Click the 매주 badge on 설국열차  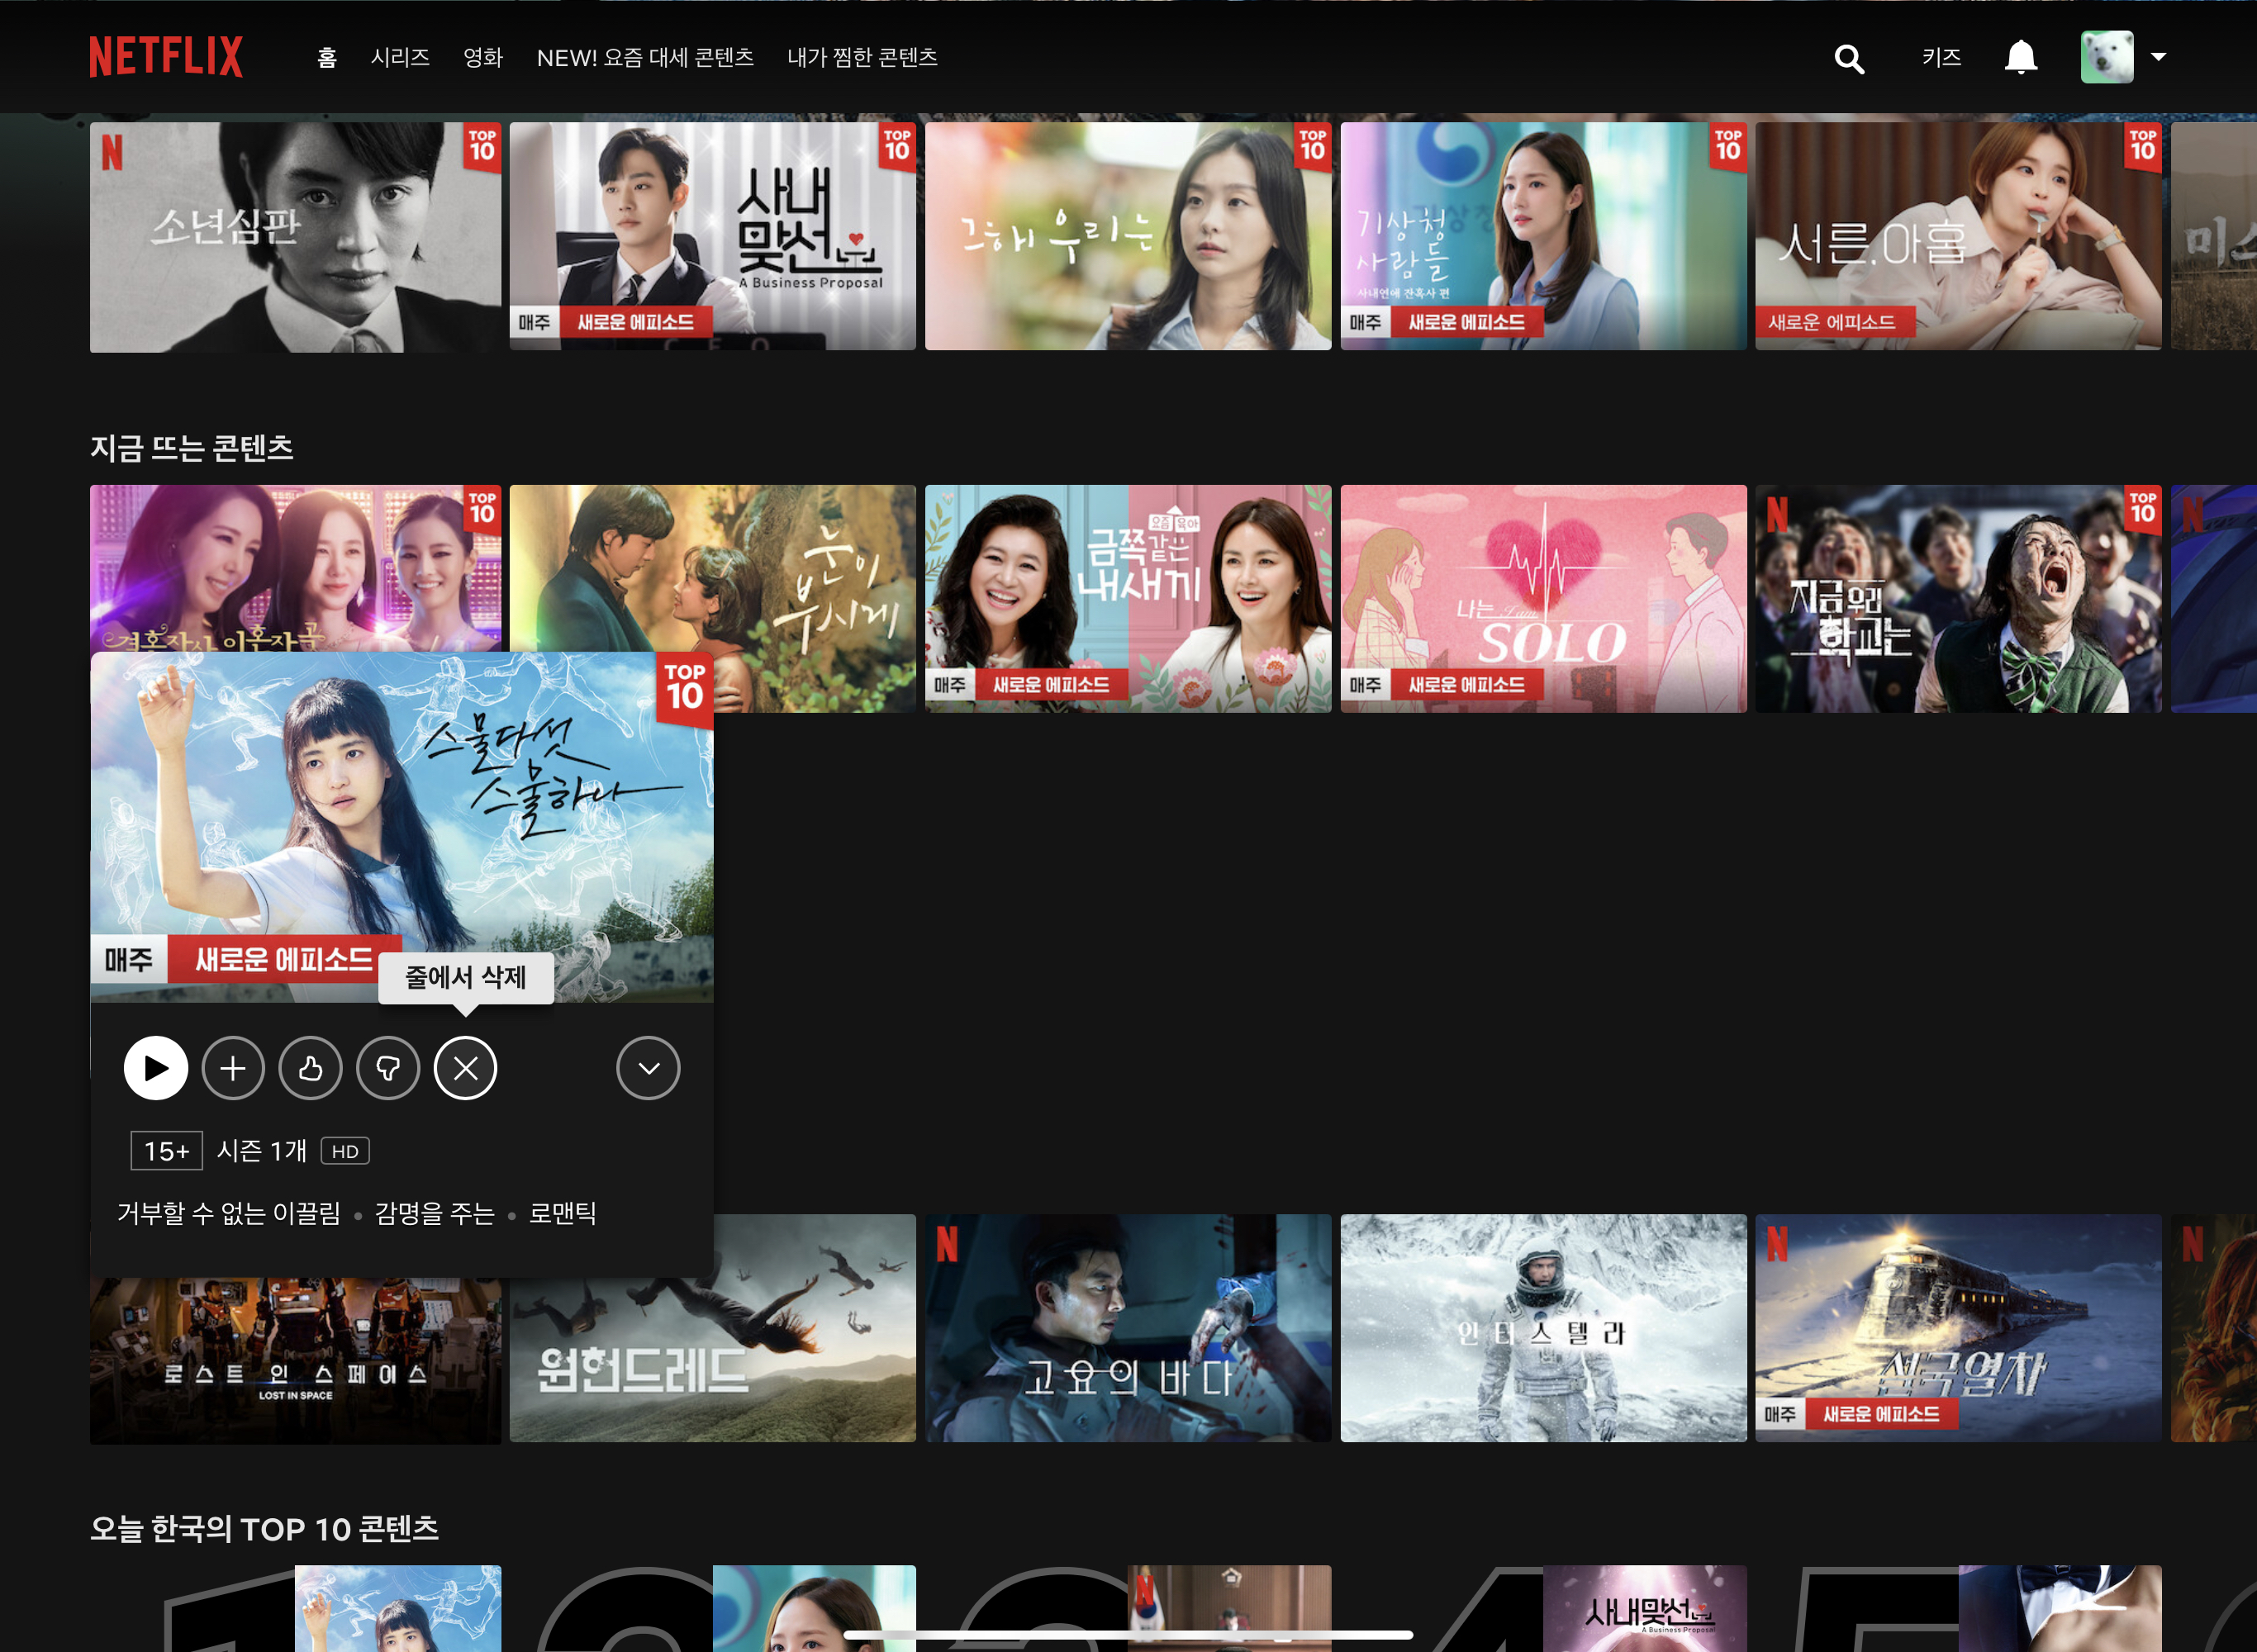[x=1780, y=1414]
